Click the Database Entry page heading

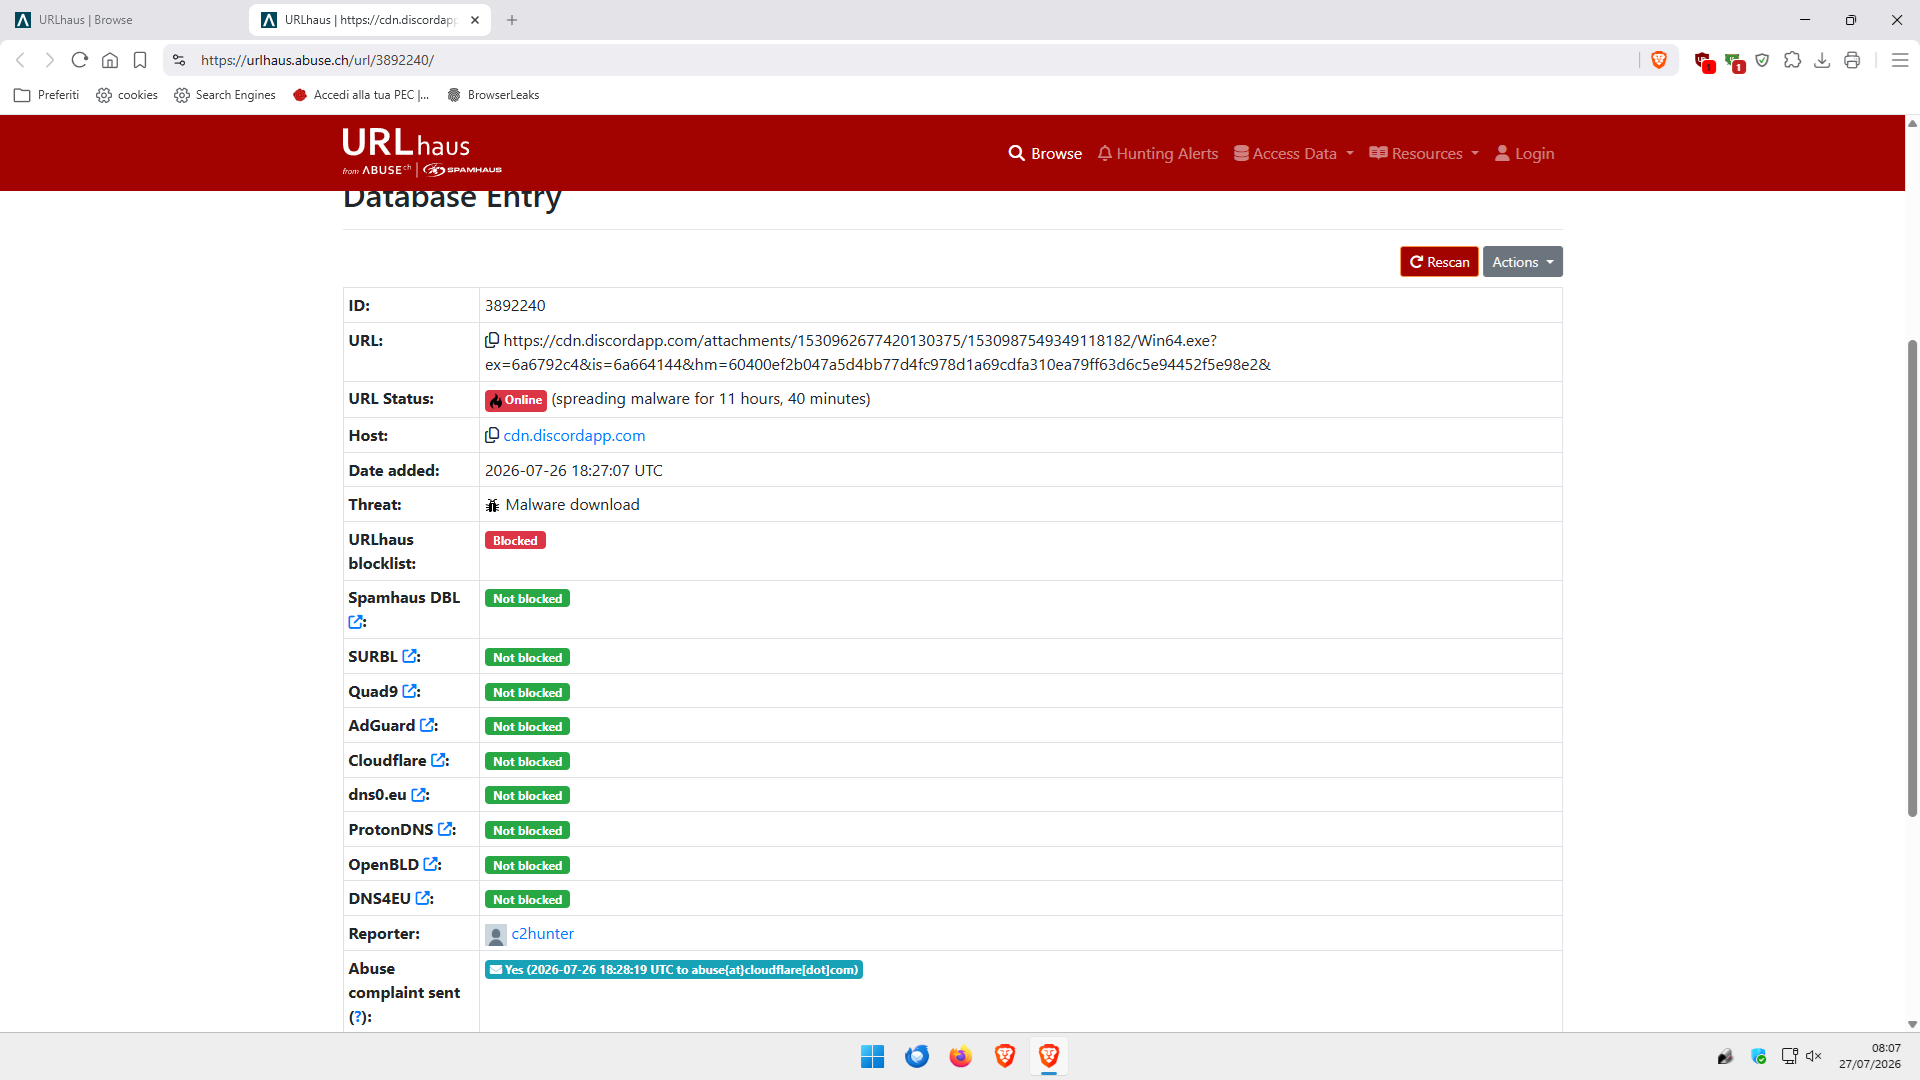coord(452,200)
